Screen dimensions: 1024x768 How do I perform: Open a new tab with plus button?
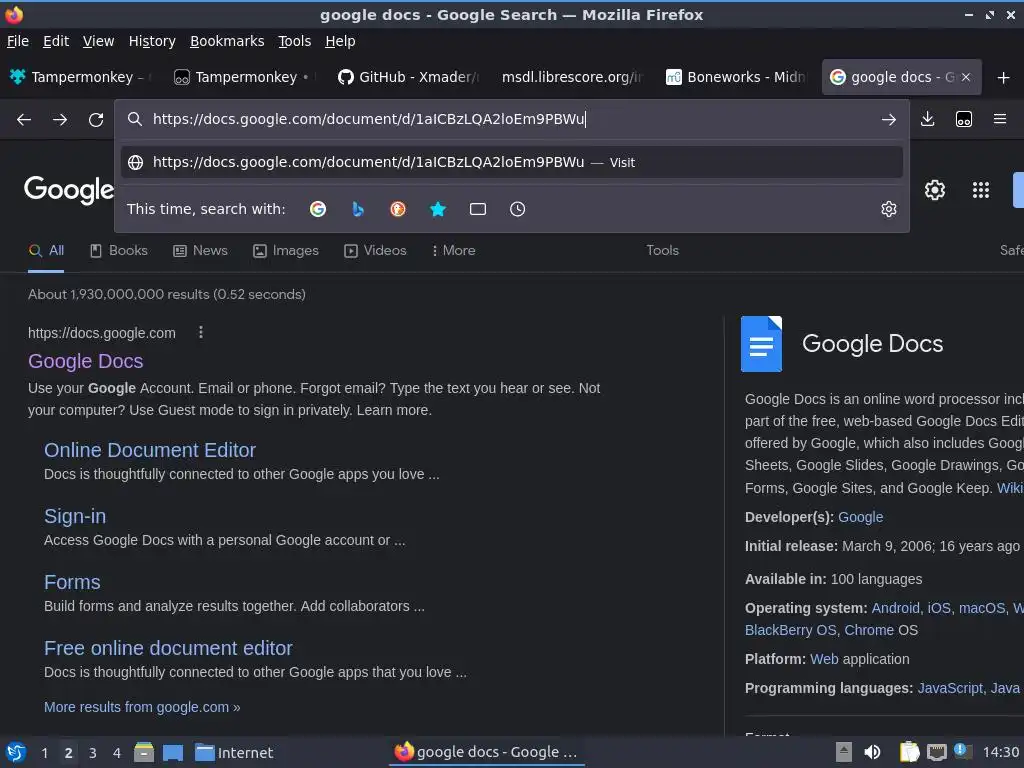pyautogui.click(x=1003, y=78)
